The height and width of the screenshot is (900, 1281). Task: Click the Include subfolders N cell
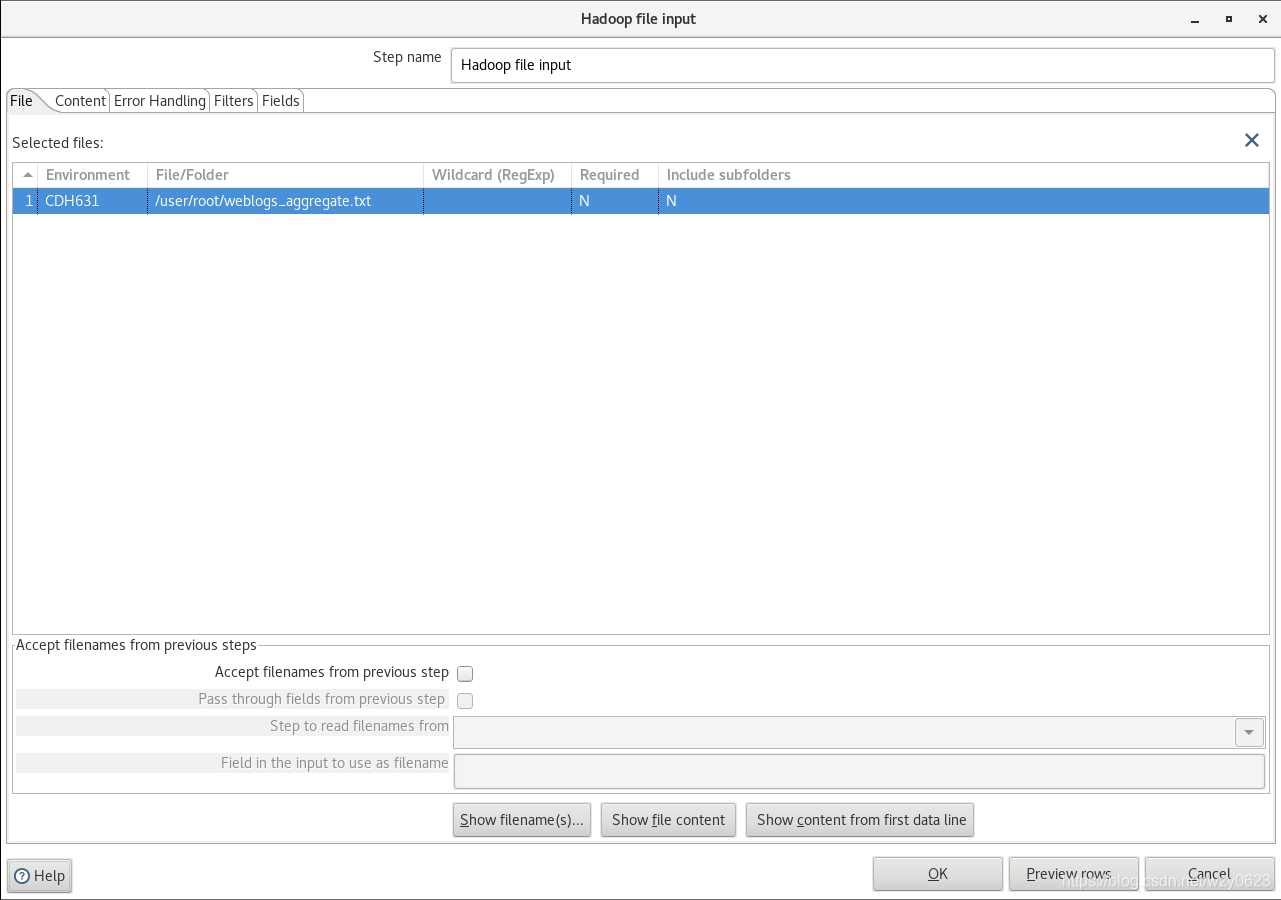(964, 201)
